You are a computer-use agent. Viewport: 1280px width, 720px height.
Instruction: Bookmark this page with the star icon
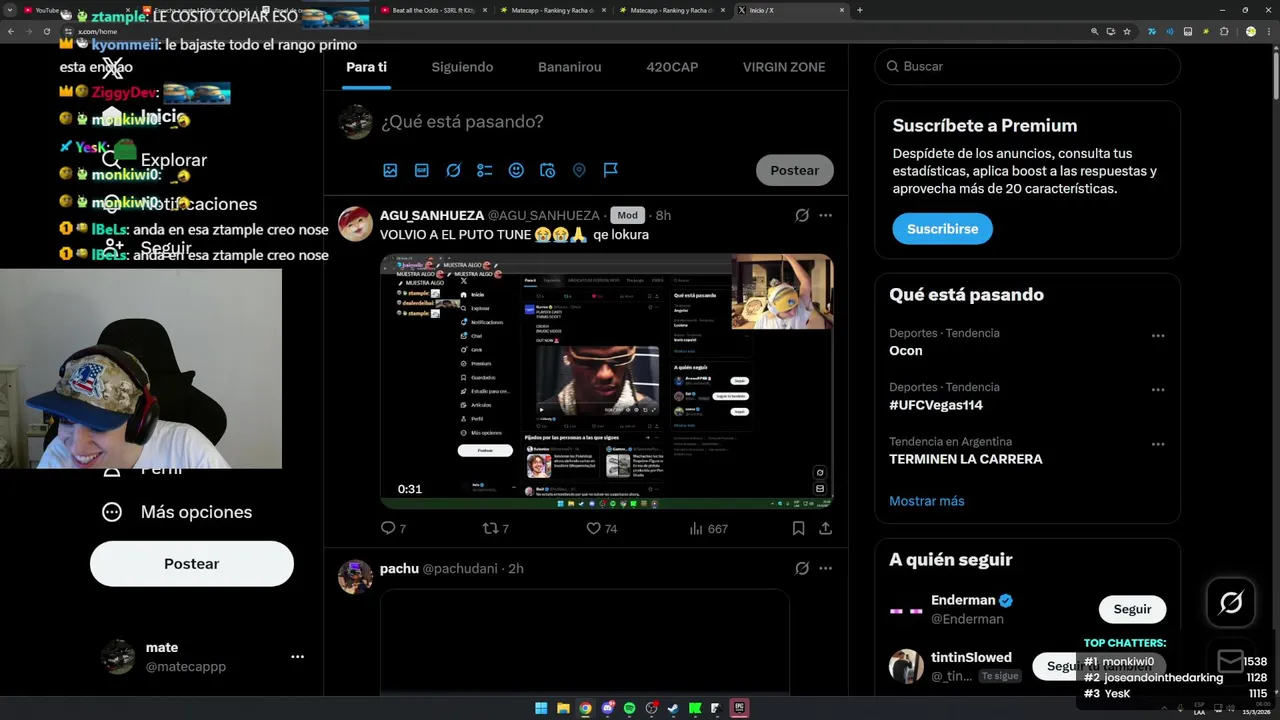(x=1127, y=31)
